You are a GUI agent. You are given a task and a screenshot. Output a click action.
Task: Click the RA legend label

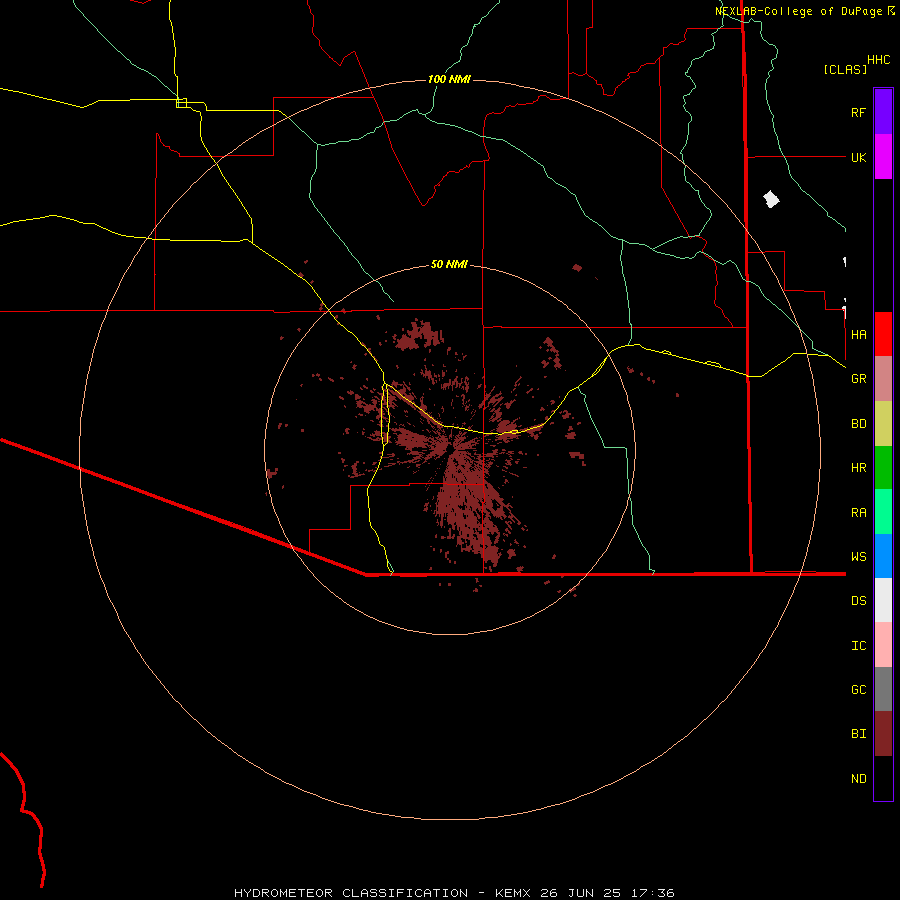[x=858, y=513]
